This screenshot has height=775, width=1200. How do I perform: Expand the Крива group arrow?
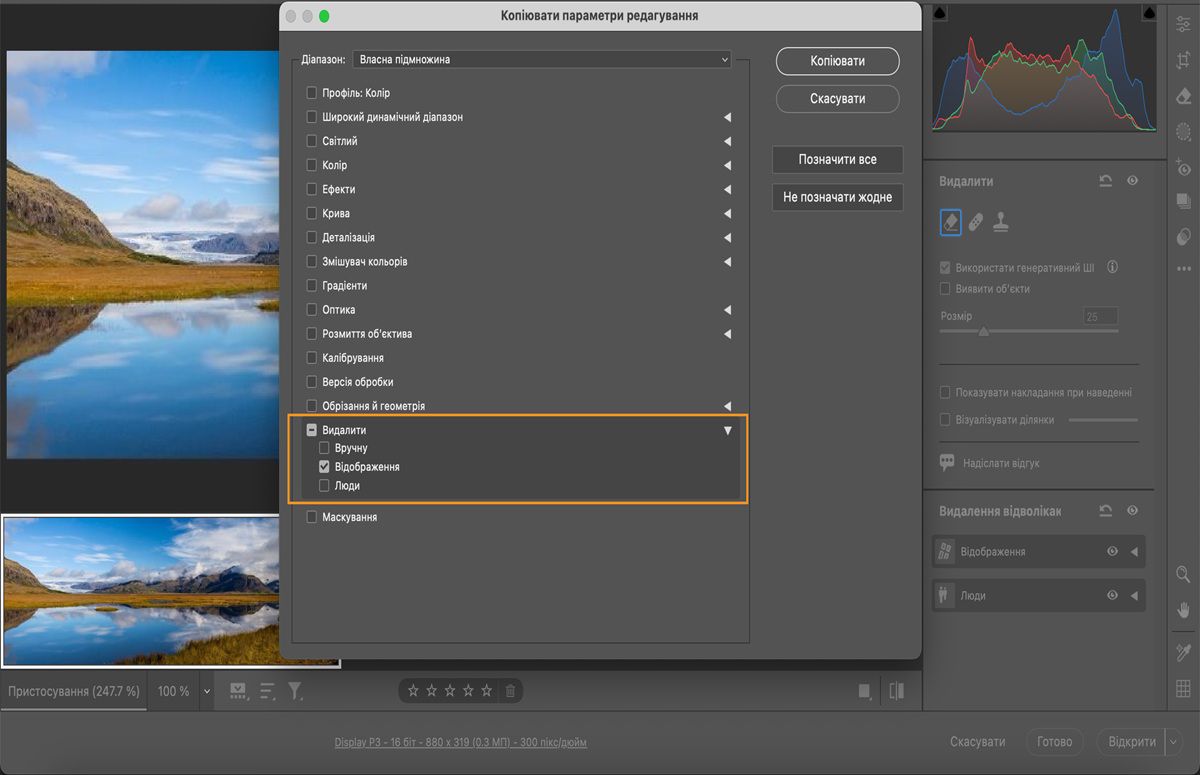tap(727, 213)
